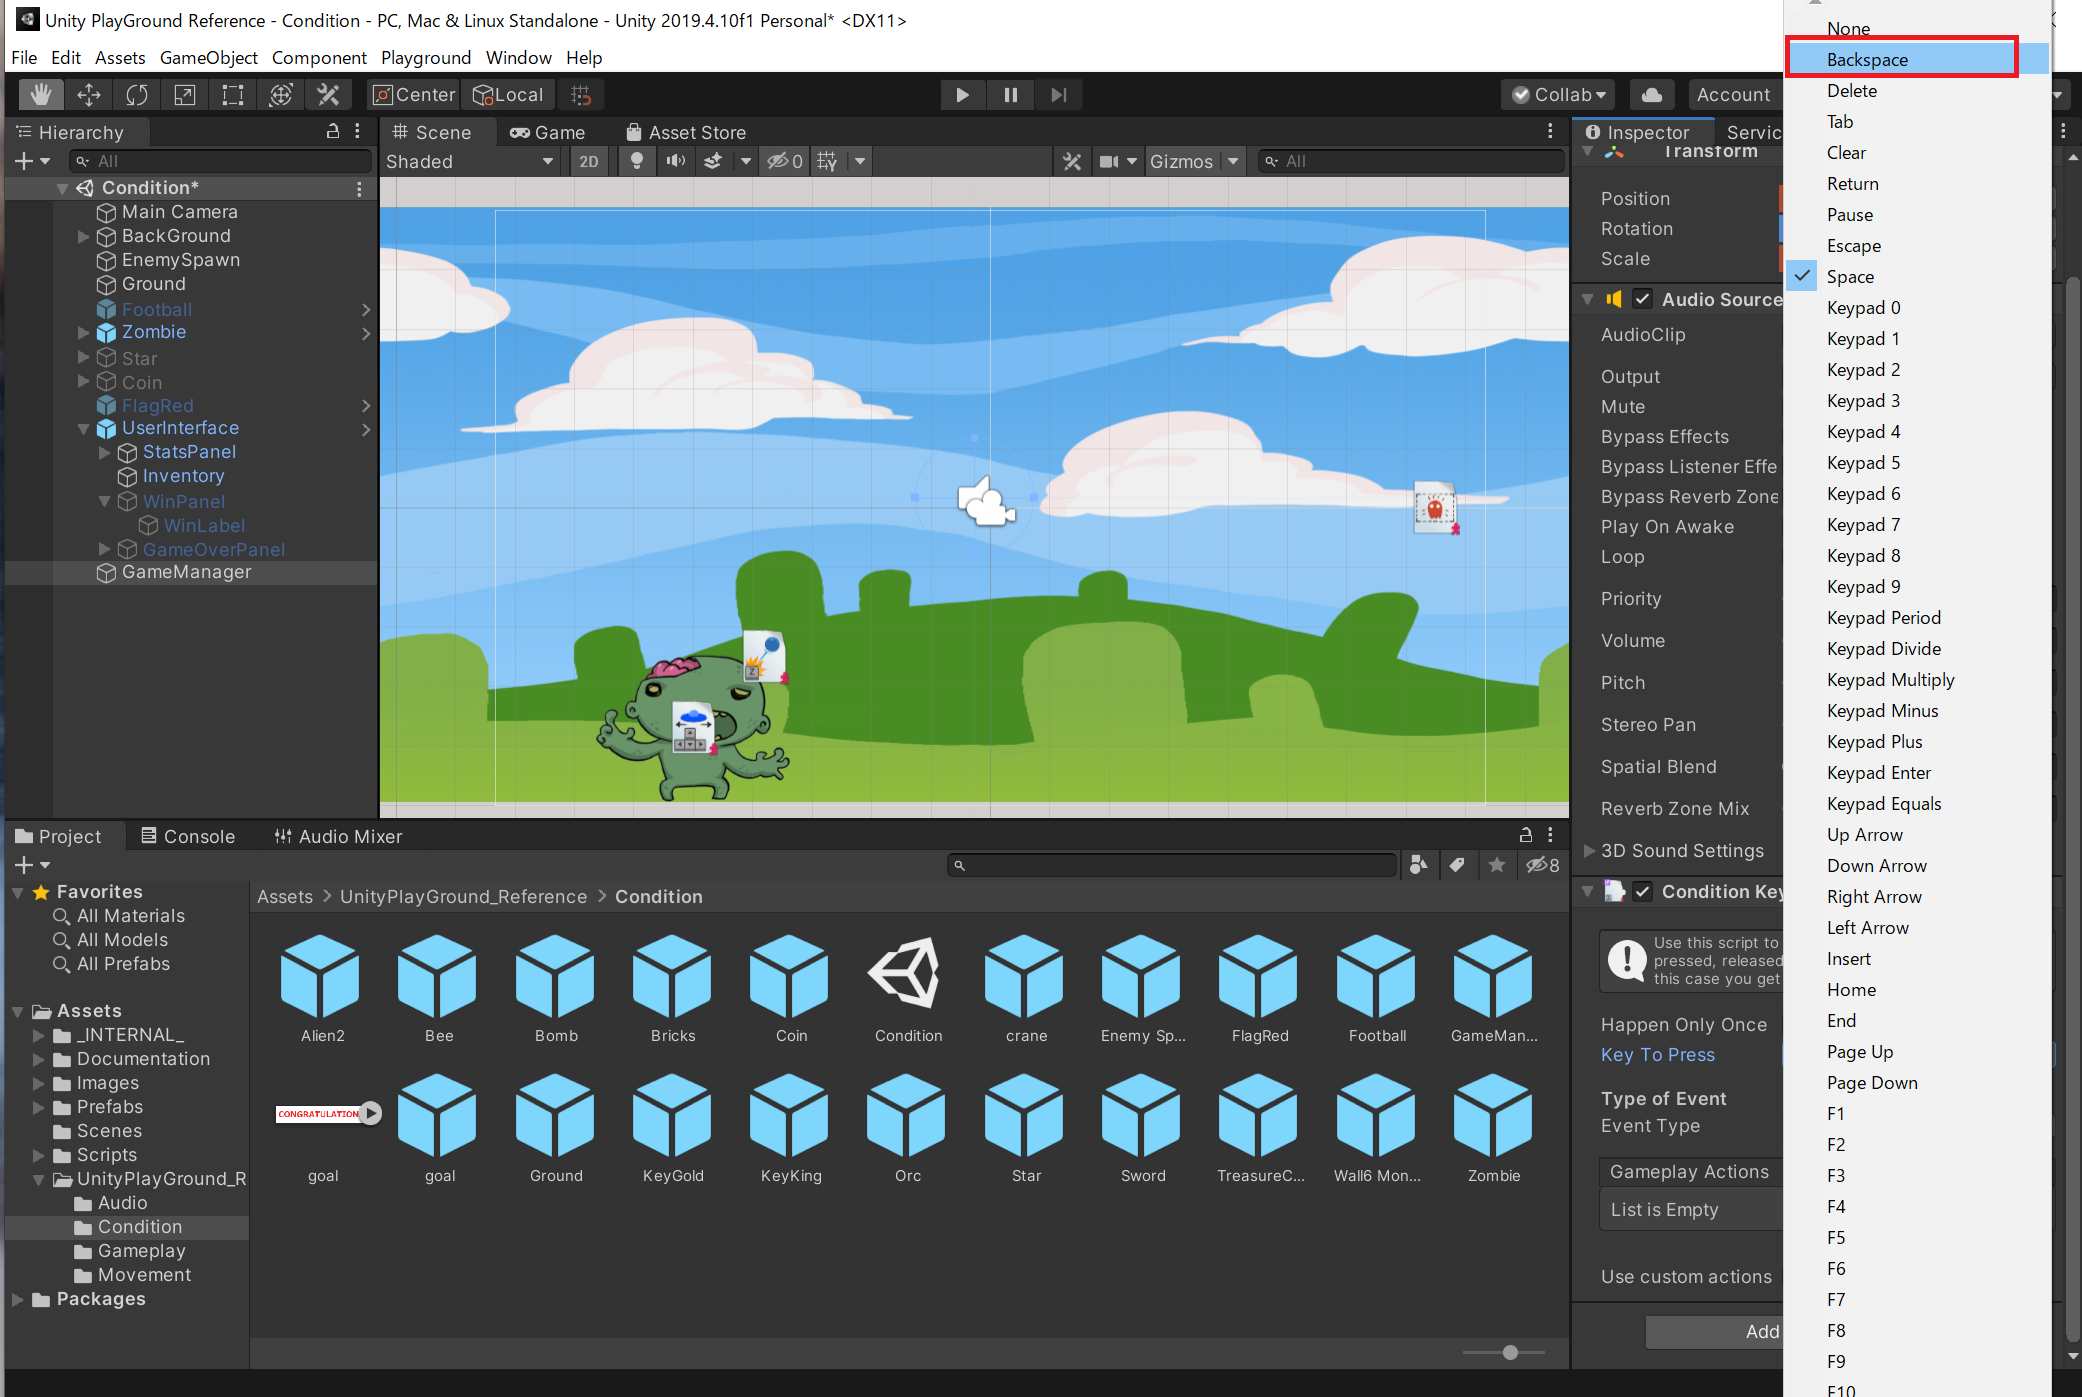Uncheck the Condition Key component checkbox
The width and height of the screenshot is (2082, 1397).
(x=1642, y=891)
